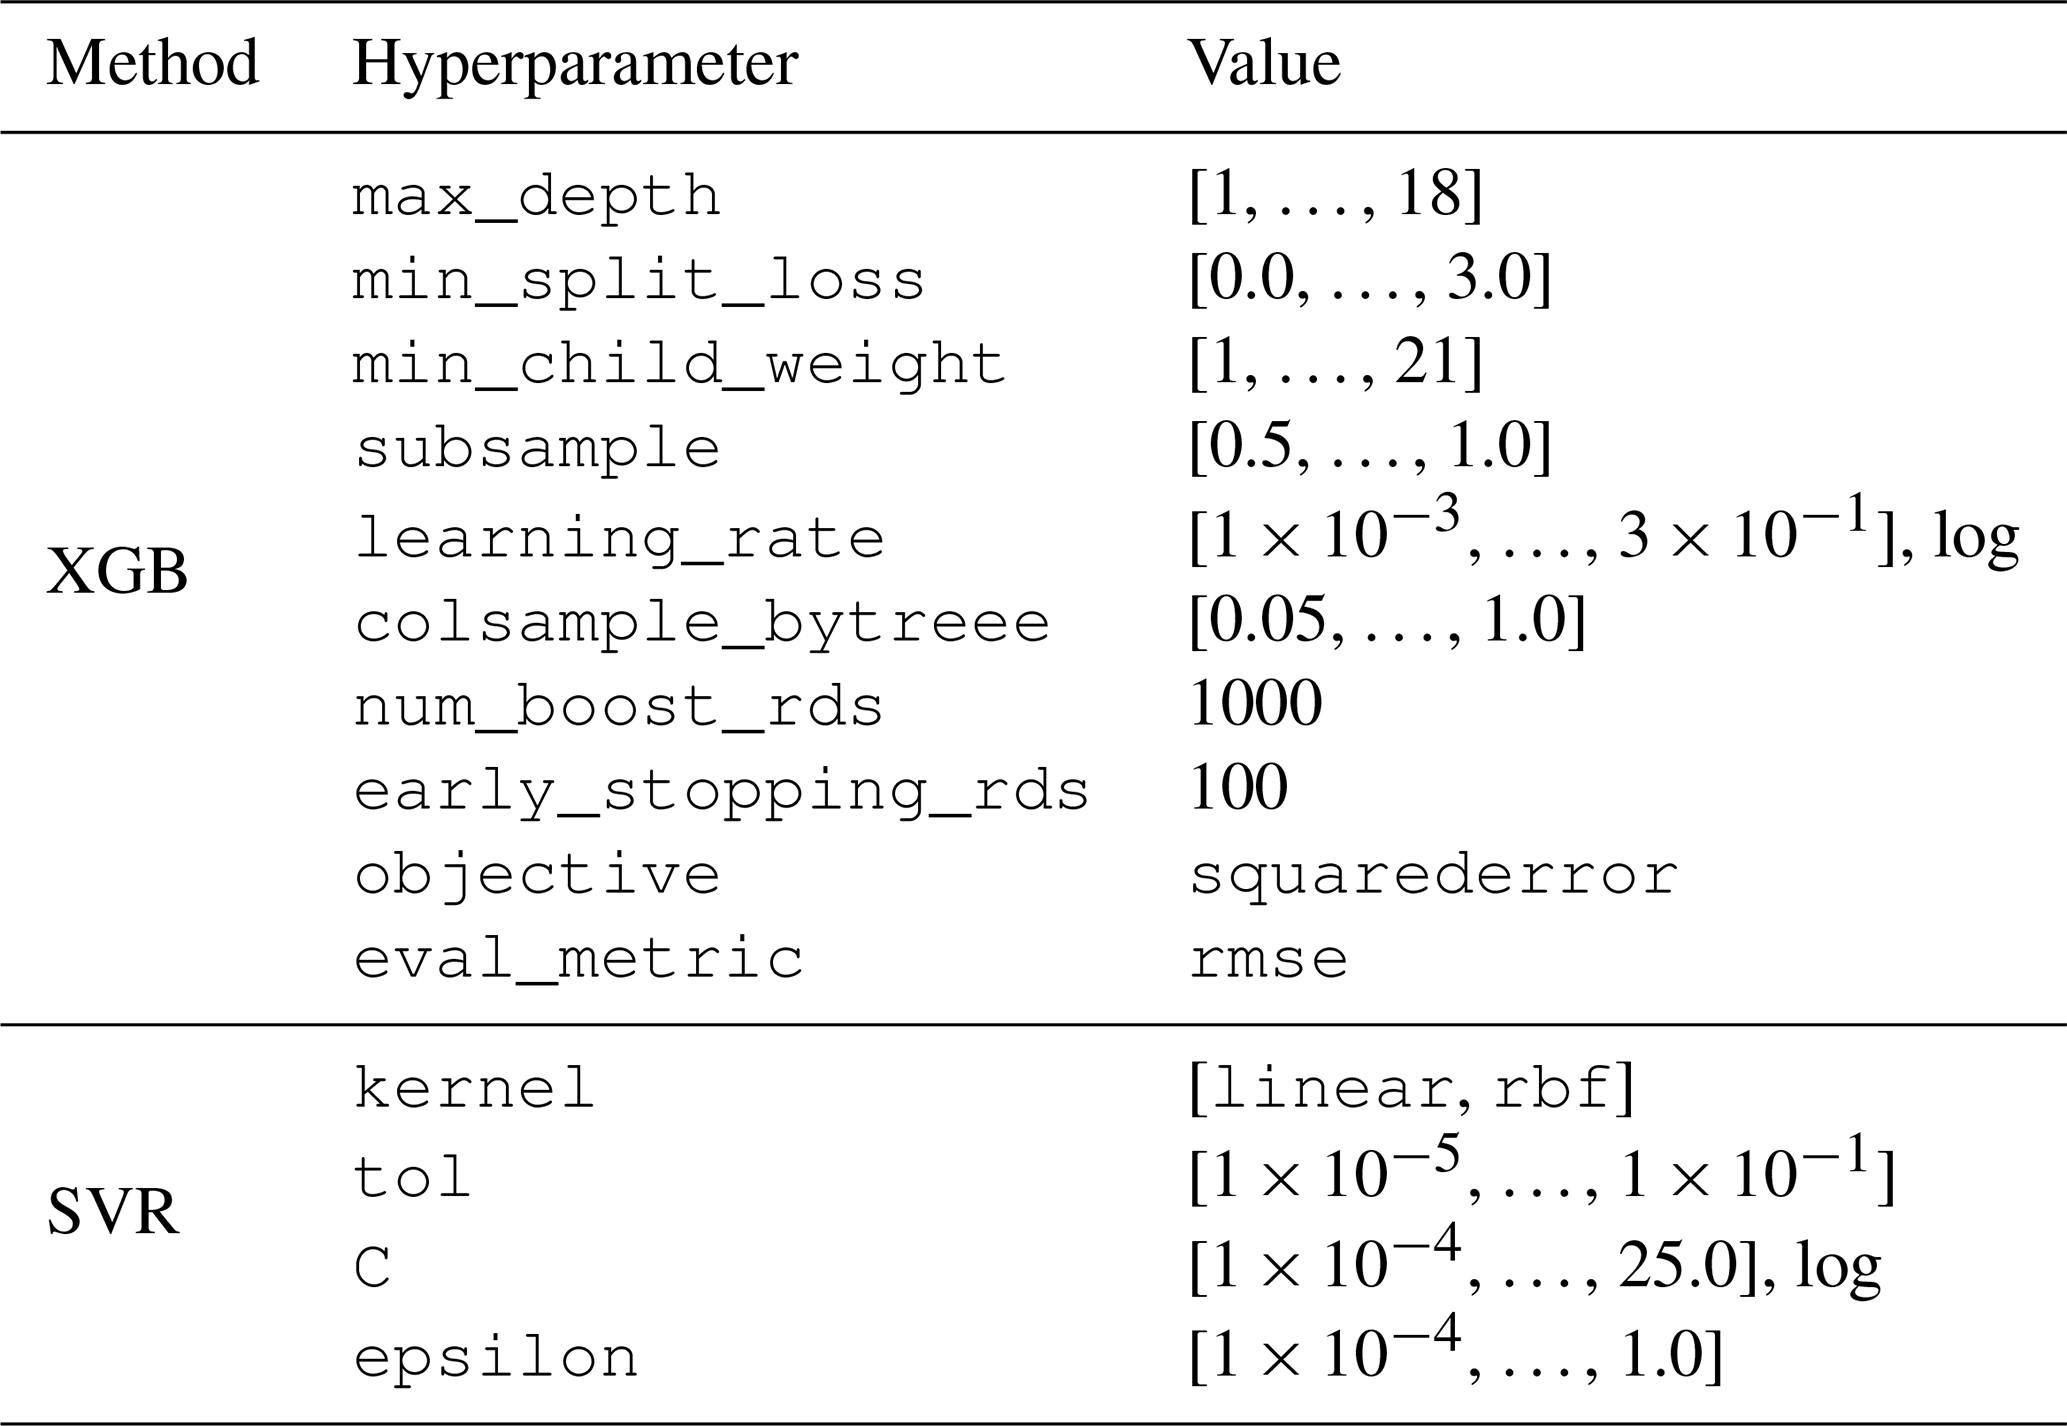Click the num_boost_rds value 1000
Viewport: 2067px width, 1426px height.
(x=1255, y=703)
